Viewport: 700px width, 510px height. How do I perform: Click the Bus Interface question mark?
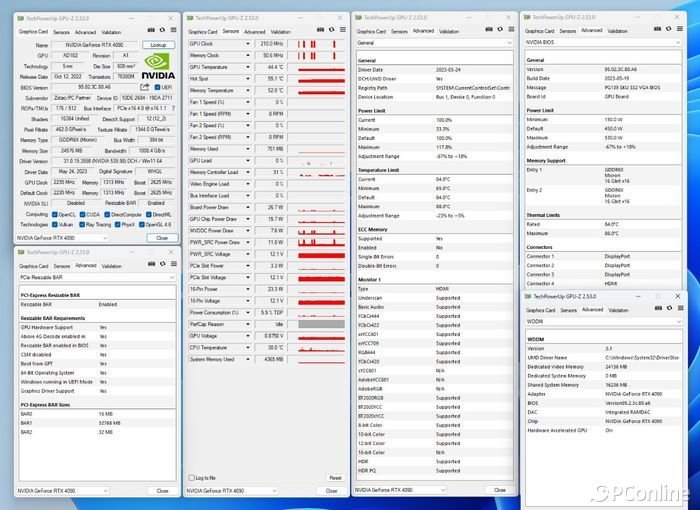pyautogui.click(x=173, y=108)
